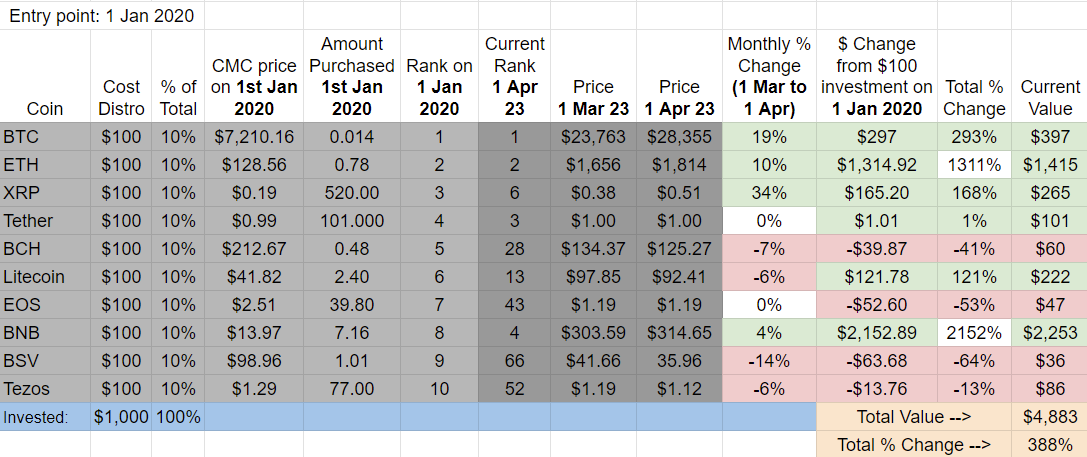Select BSV's $98.96 price cell
Viewport: 1087px width, 457px height.
(x=254, y=361)
